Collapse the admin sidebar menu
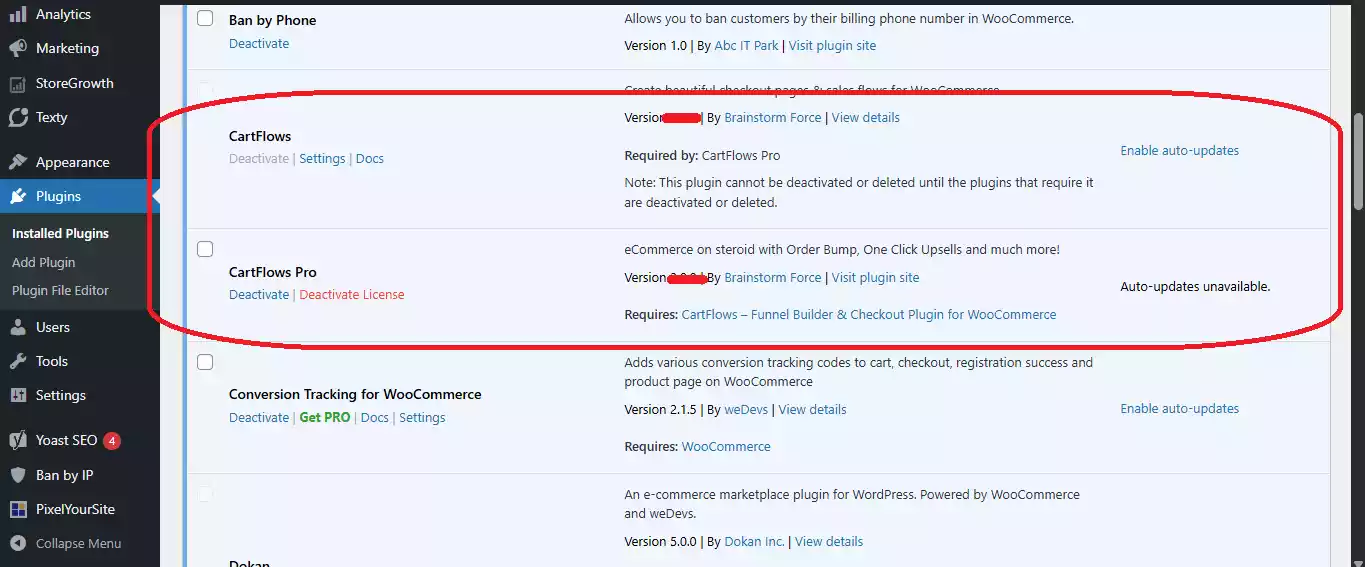 pos(80,543)
